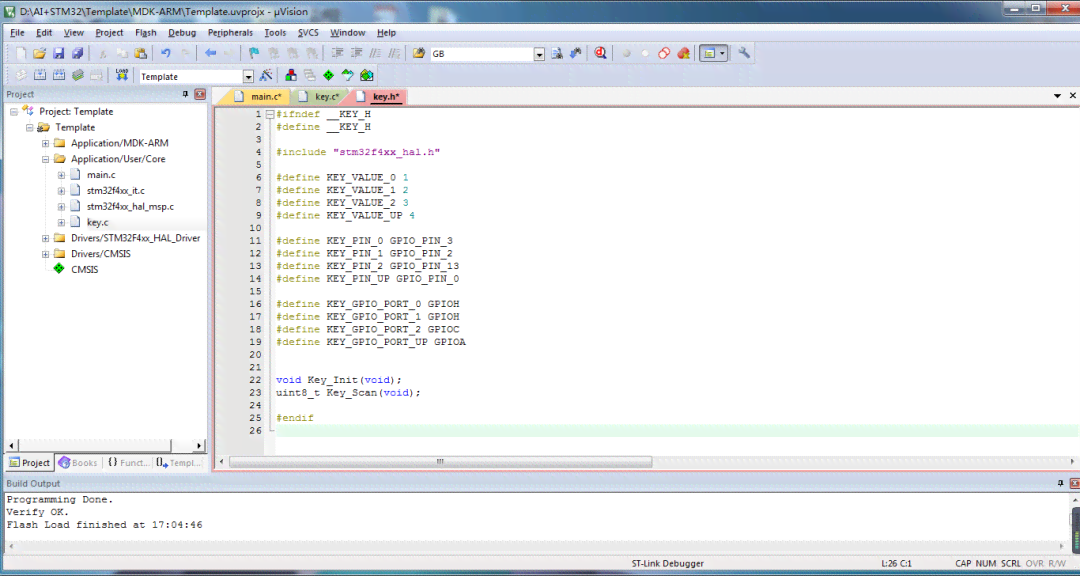Open the Window layout dropdown button

[723, 53]
